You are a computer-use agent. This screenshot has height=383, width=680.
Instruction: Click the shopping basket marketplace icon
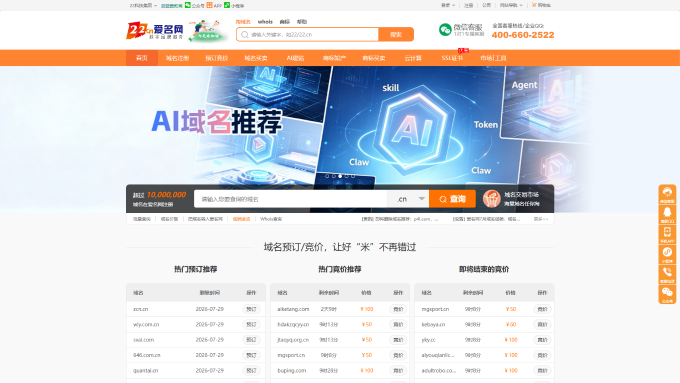pyautogui.click(x=491, y=199)
